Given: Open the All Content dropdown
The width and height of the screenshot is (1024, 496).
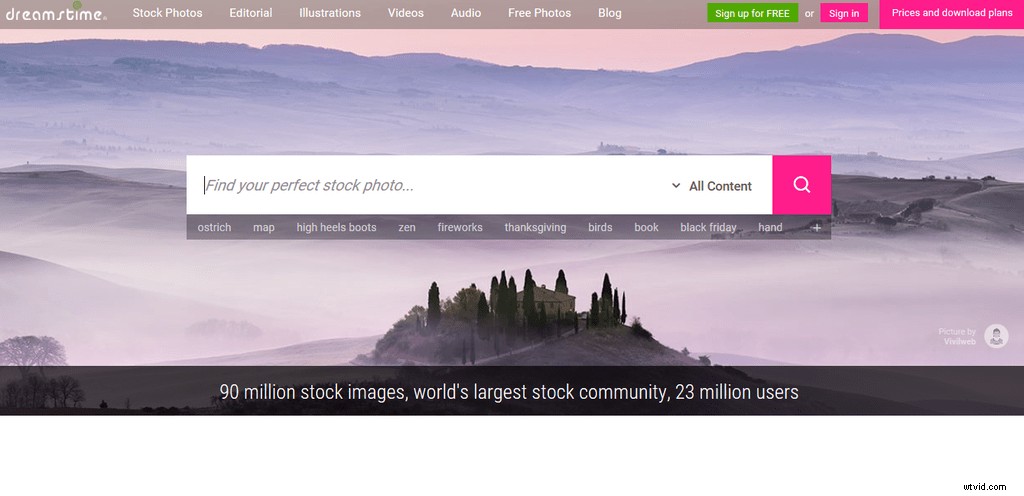Looking at the screenshot, I should click(x=712, y=186).
